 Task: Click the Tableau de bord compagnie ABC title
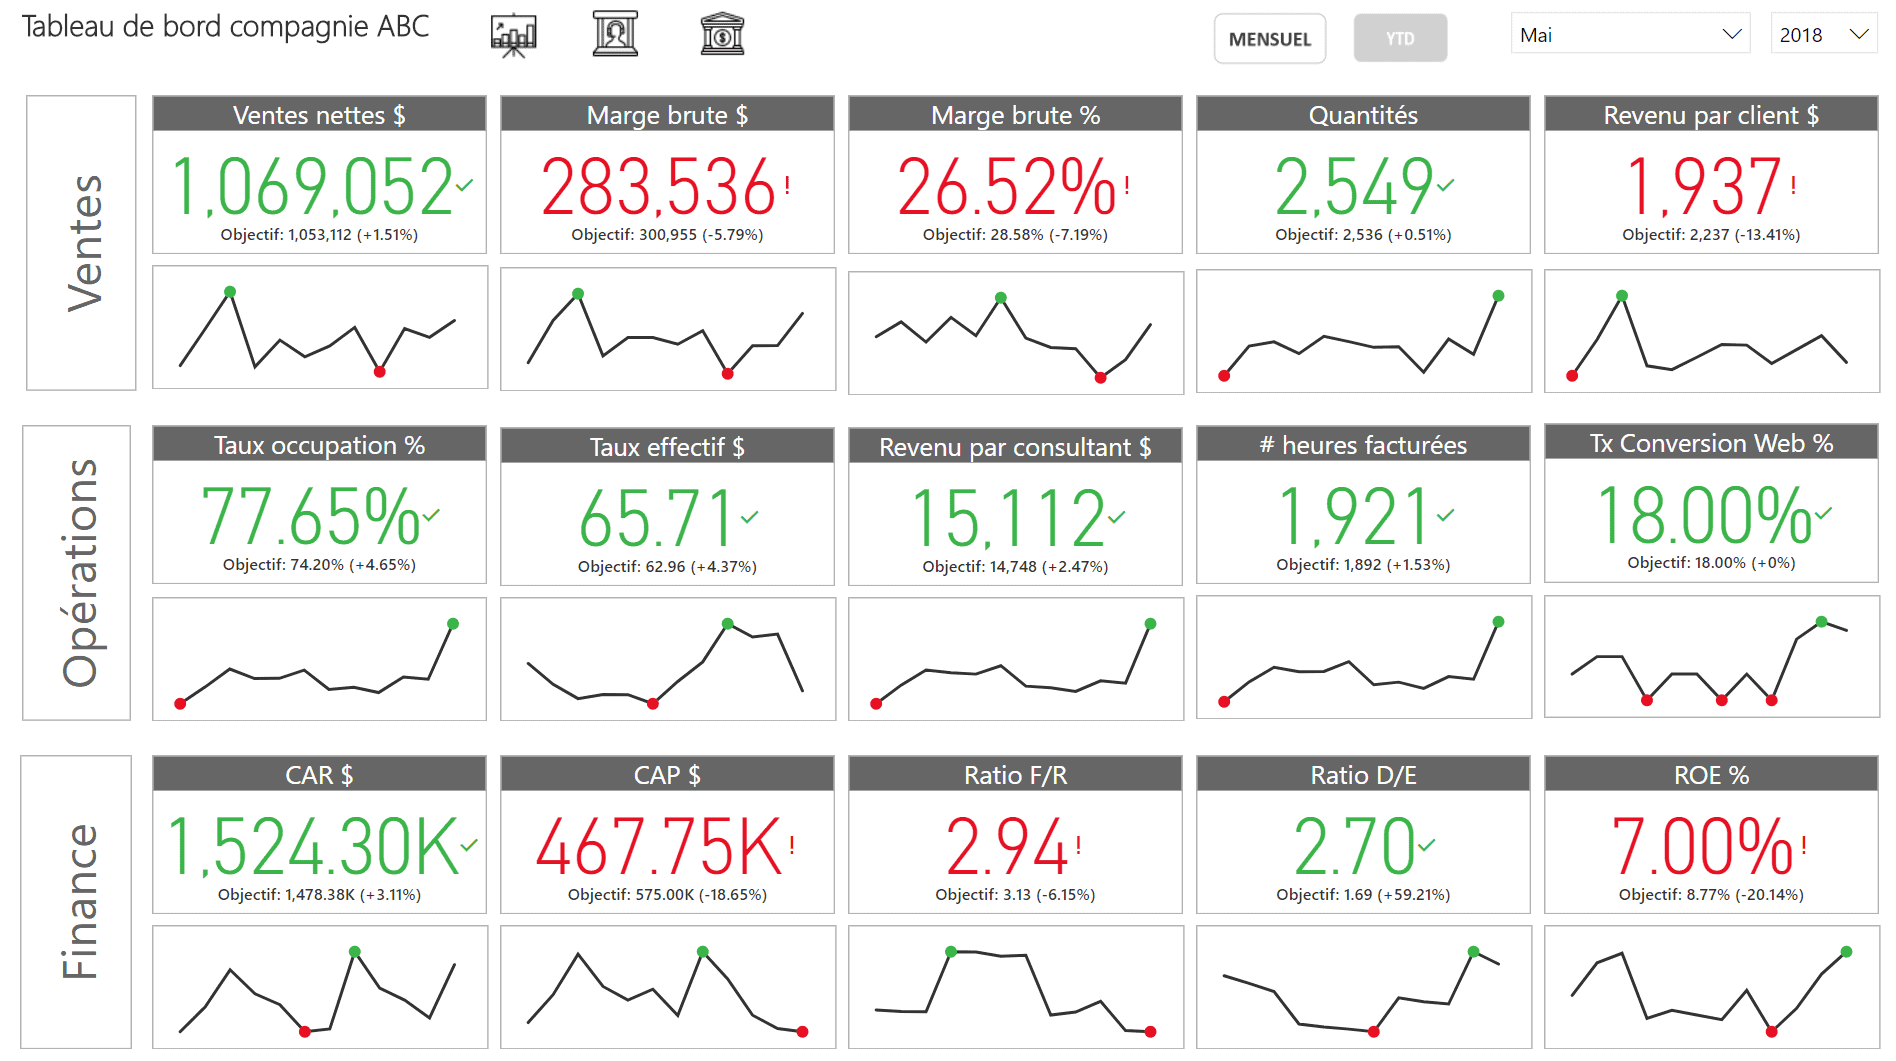coord(225,27)
